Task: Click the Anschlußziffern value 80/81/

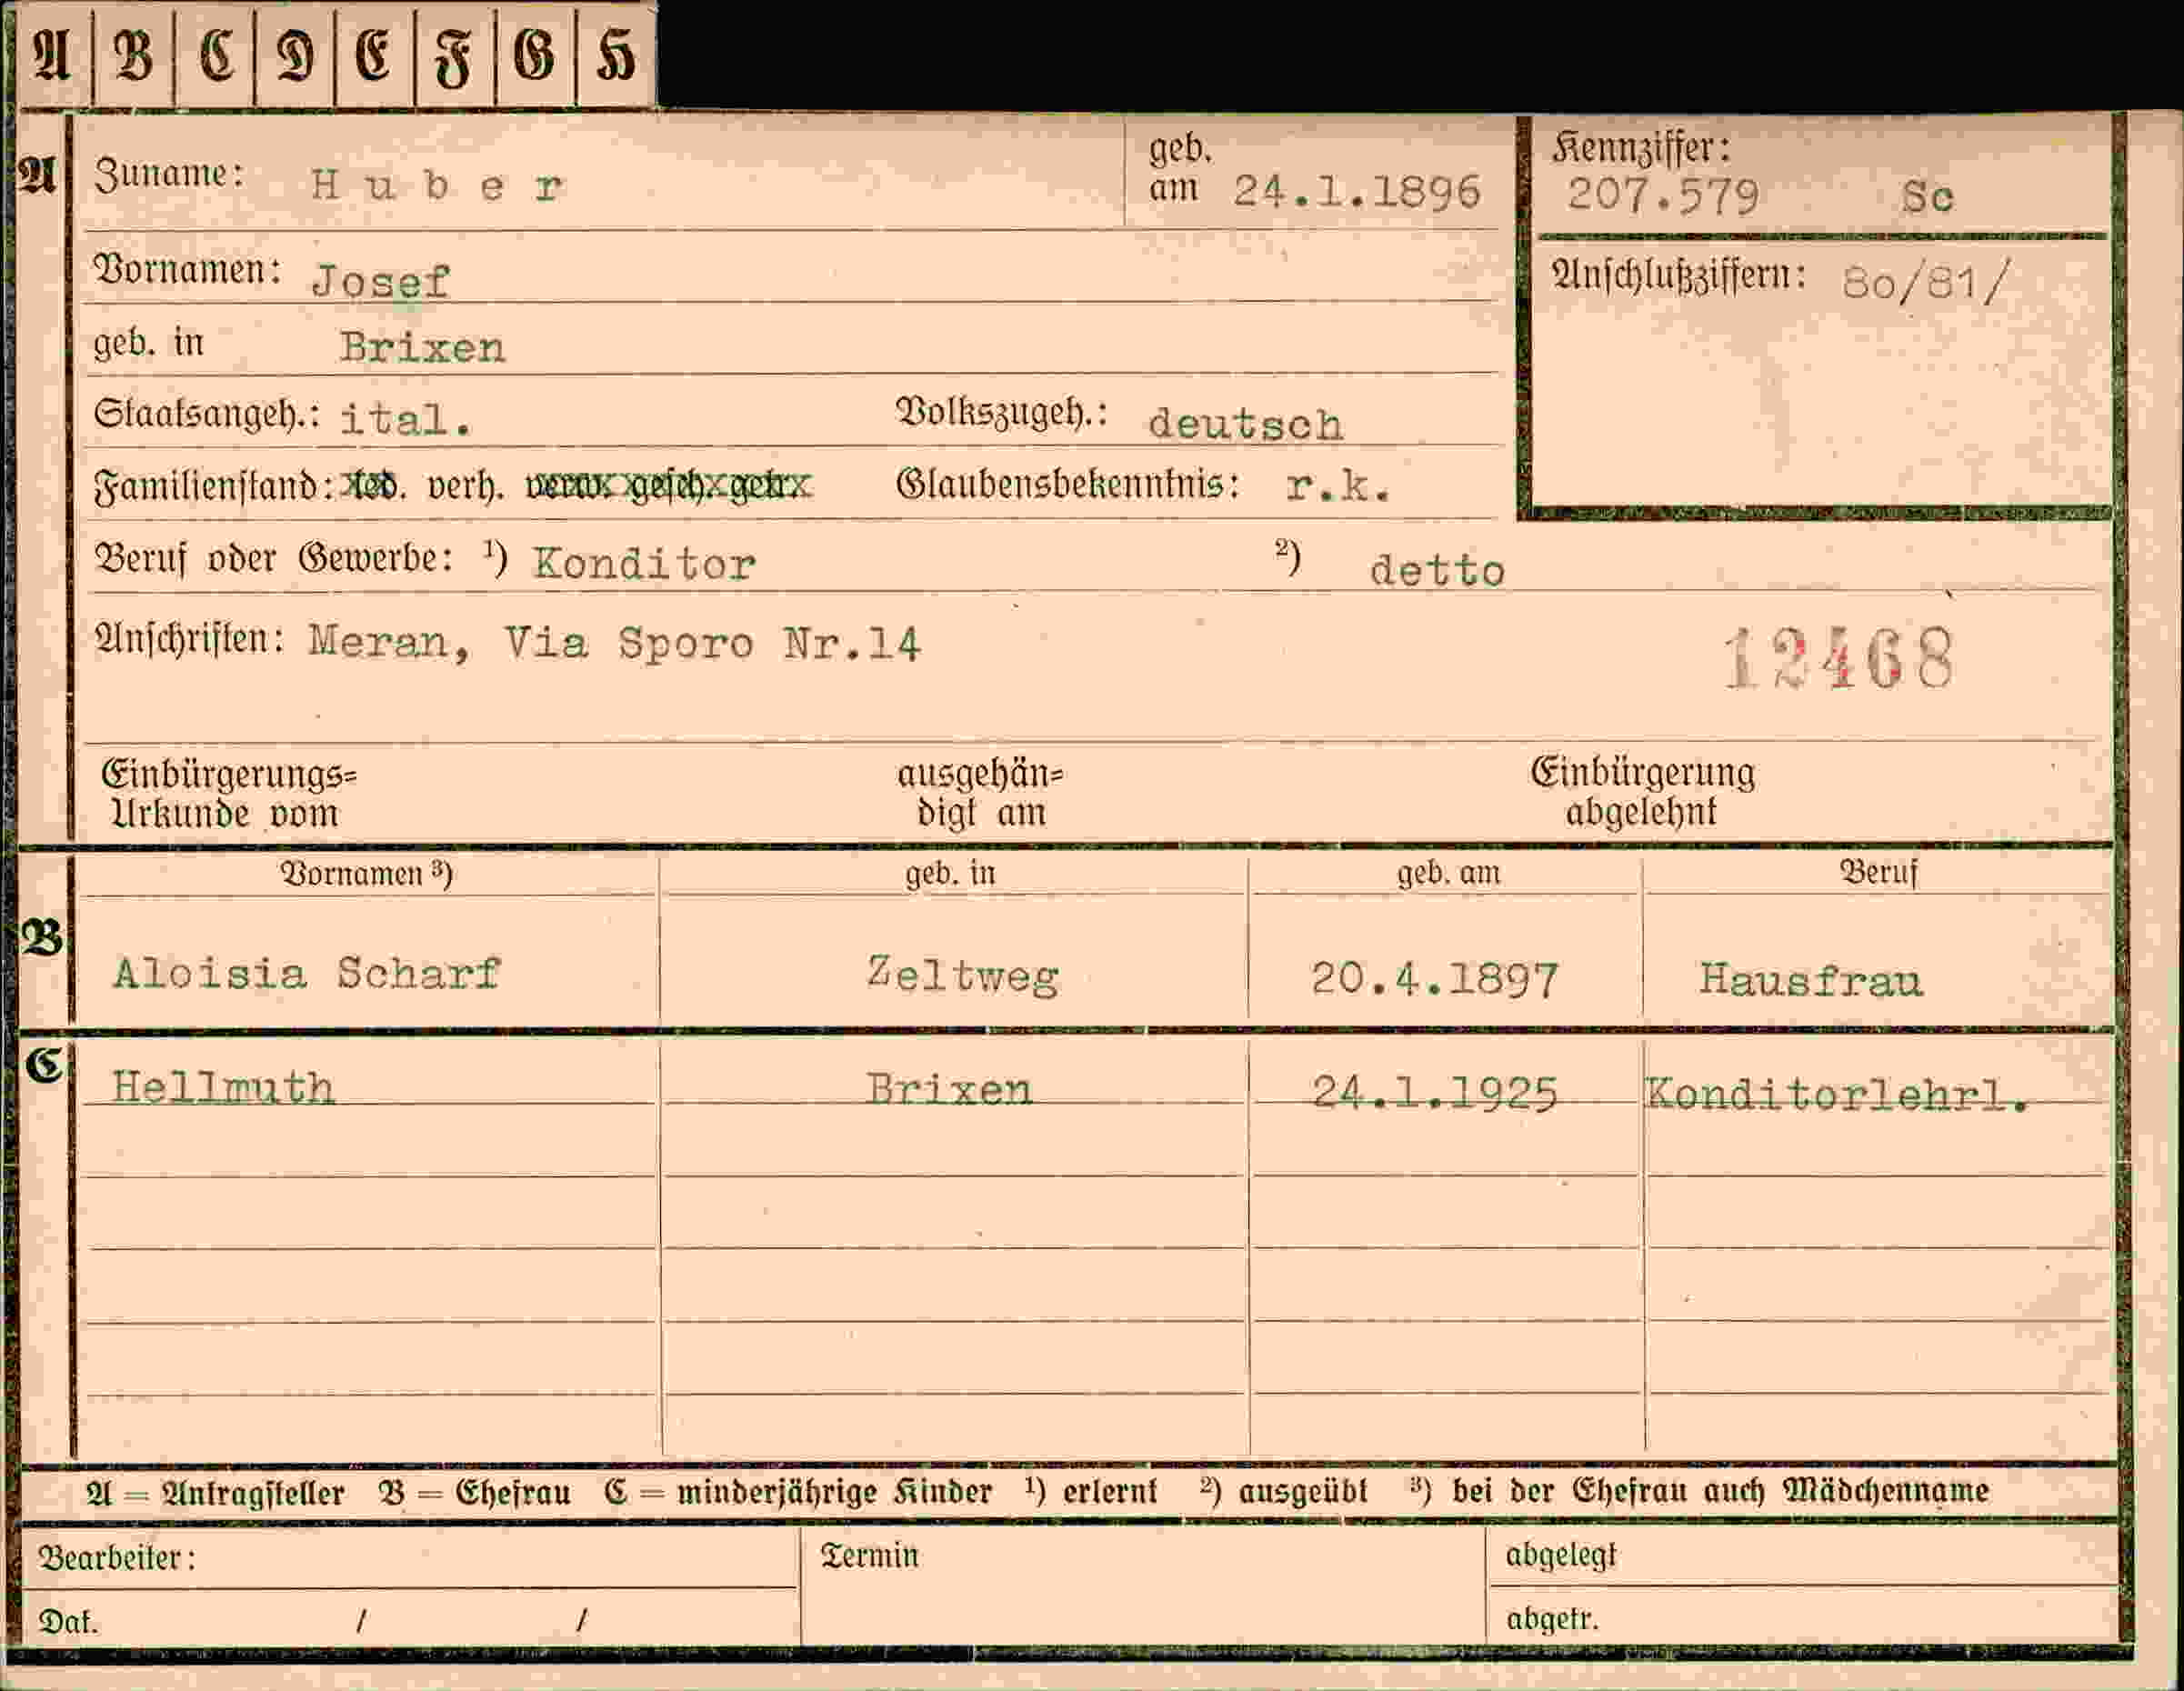Action: coord(1925,283)
